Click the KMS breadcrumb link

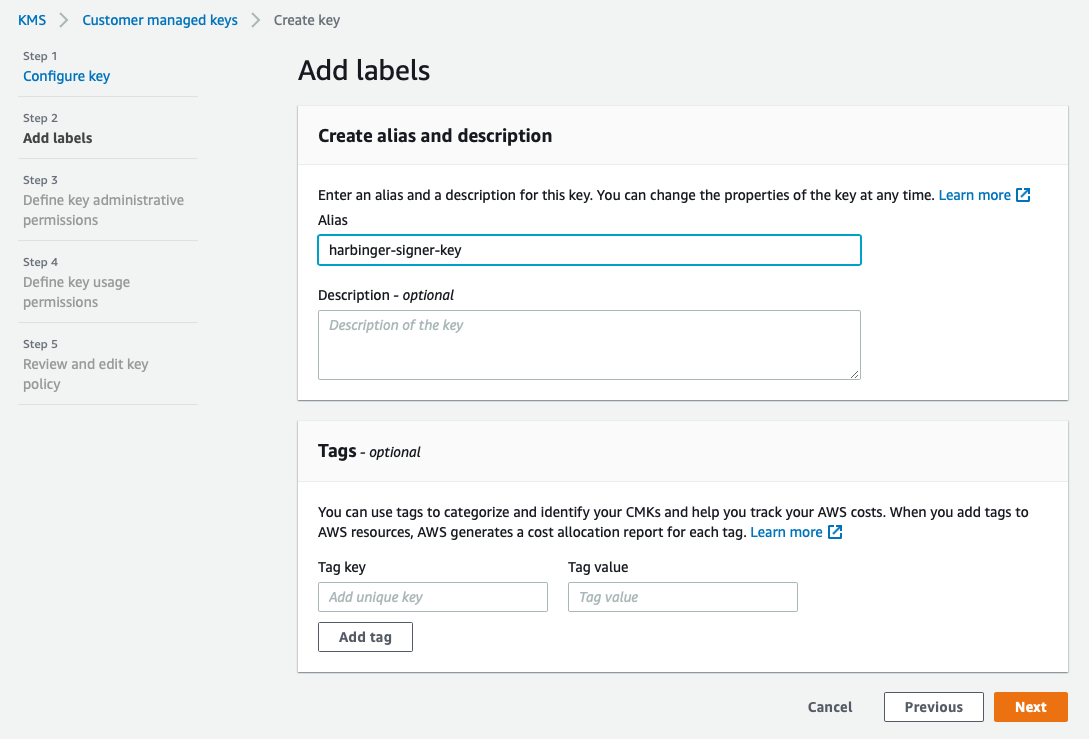pyautogui.click(x=32, y=20)
